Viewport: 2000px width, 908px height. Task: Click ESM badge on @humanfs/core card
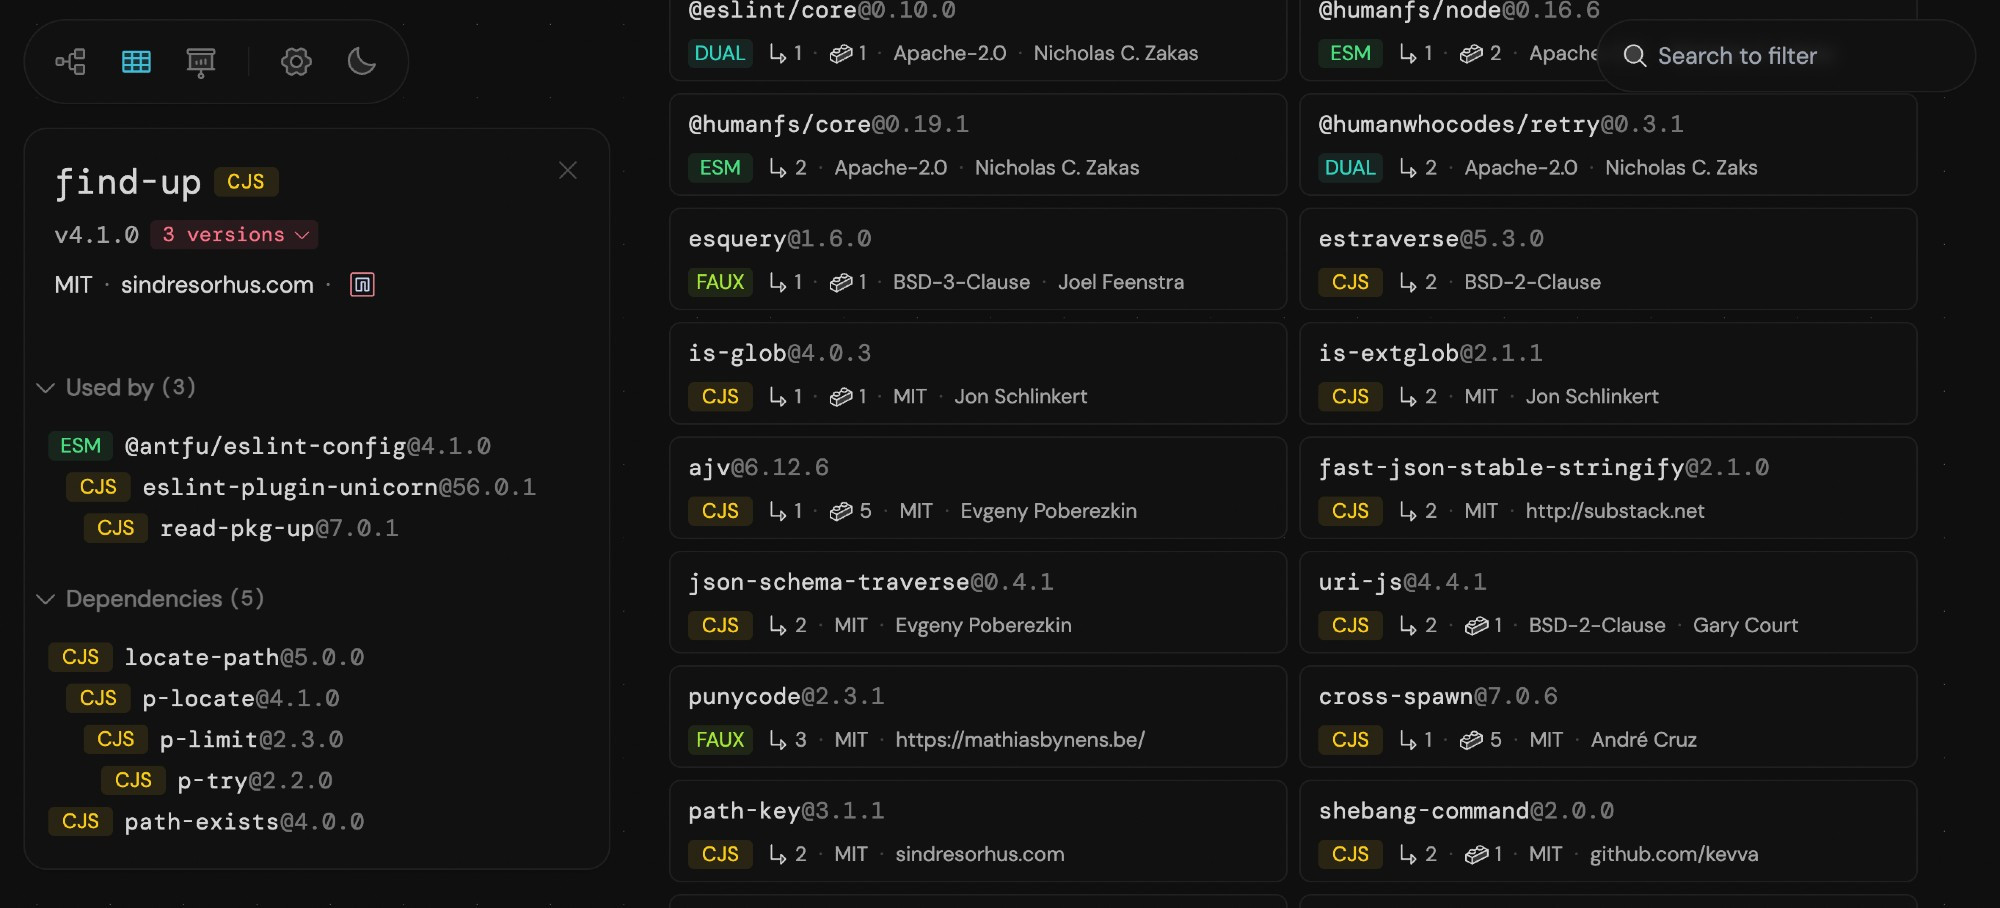click(x=720, y=168)
